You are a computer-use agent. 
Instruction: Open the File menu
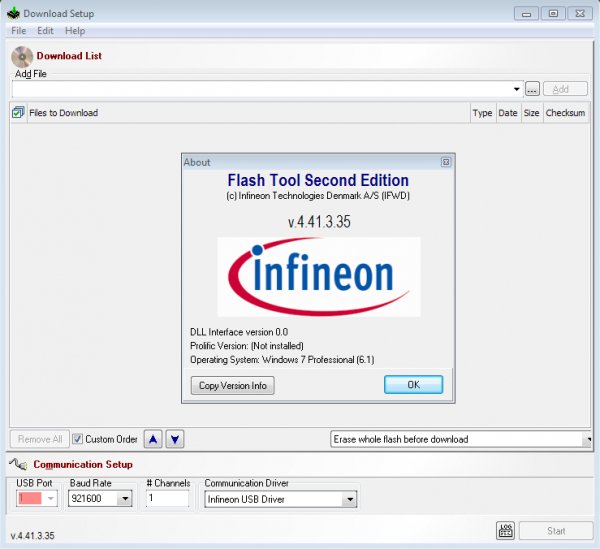pos(18,31)
